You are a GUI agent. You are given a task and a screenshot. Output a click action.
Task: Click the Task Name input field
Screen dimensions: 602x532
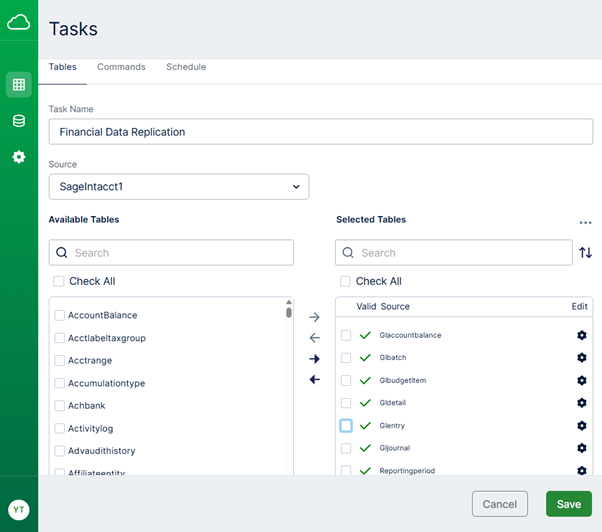(320, 132)
